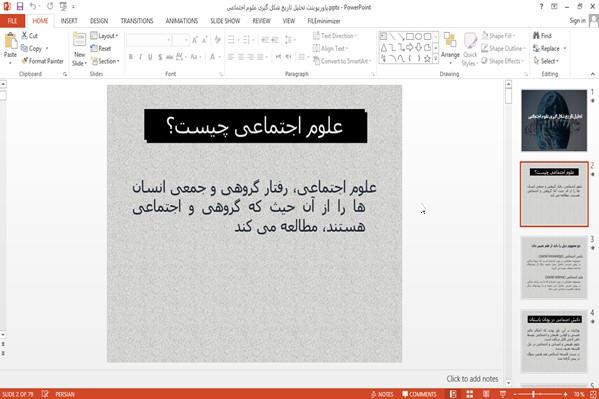Open Shape Fill dropdown
This screenshot has height=399, width=599.
point(498,36)
